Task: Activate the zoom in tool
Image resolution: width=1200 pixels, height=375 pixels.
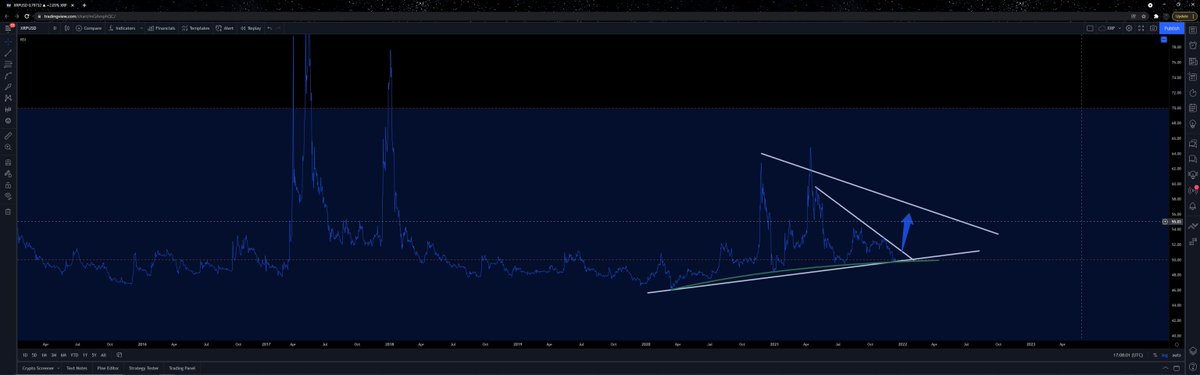Action: (x=8, y=147)
